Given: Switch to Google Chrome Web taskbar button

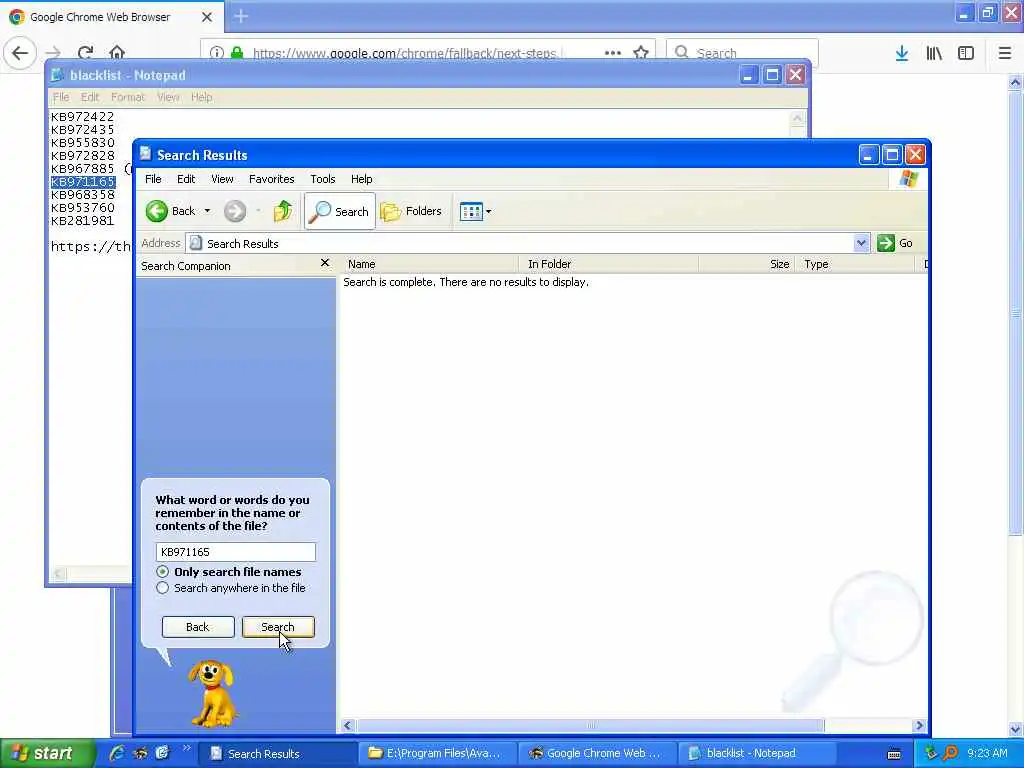Looking at the screenshot, I should (597, 753).
